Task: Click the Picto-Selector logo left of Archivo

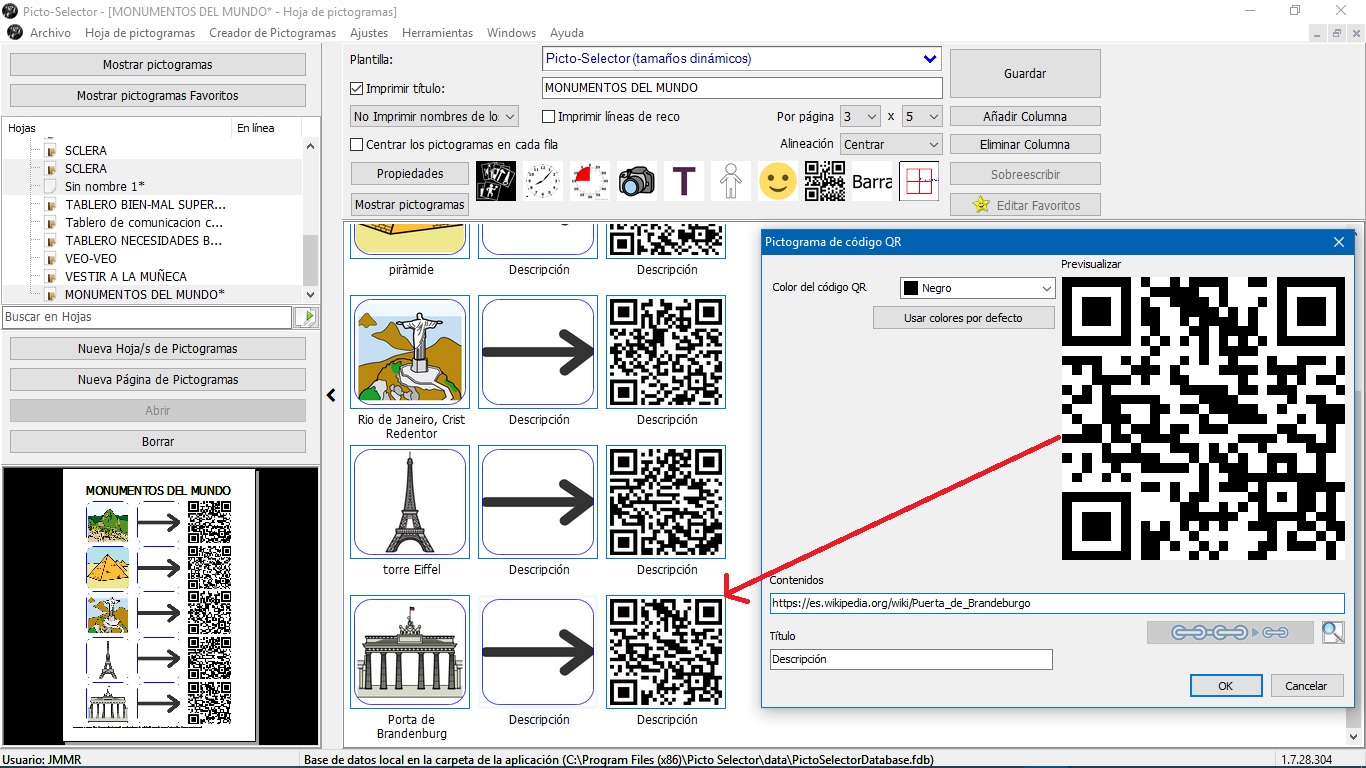Action: click(x=15, y=32)
